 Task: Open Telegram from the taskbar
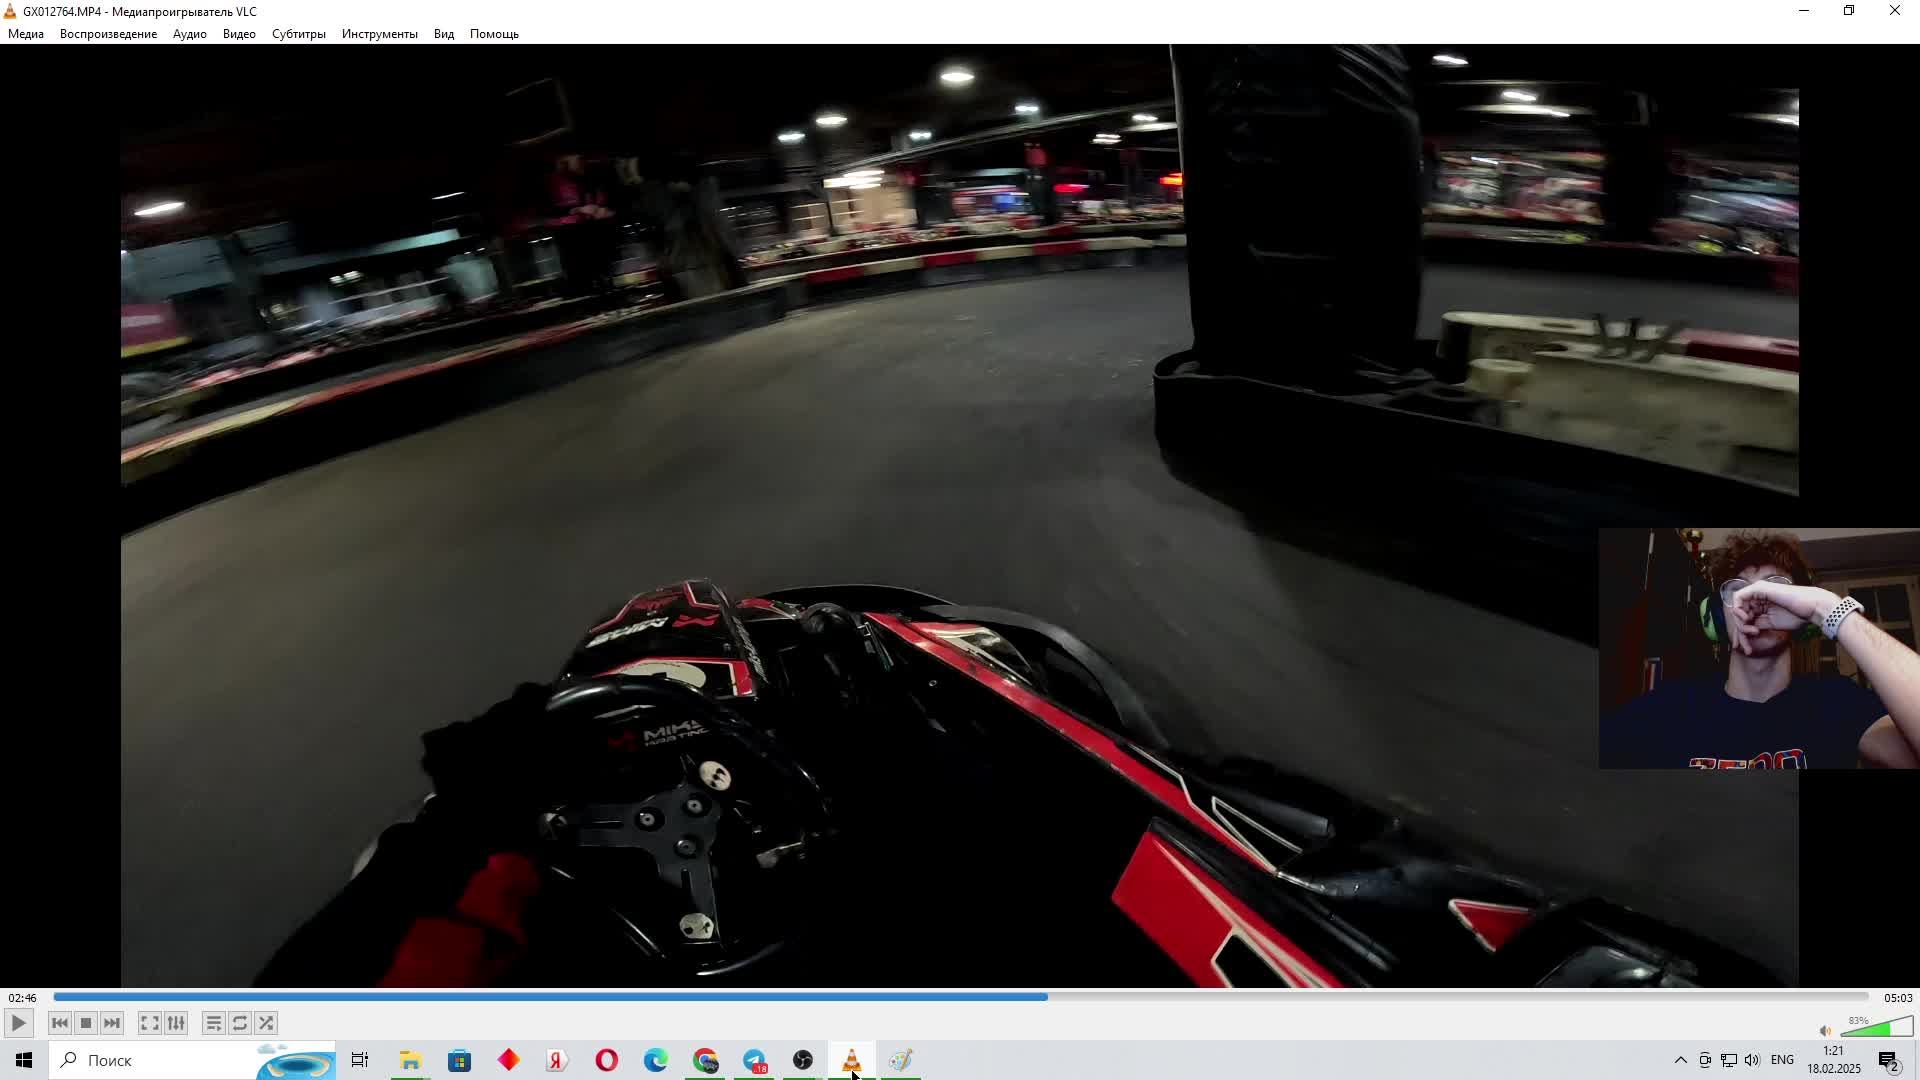[x=754, y=1060]
